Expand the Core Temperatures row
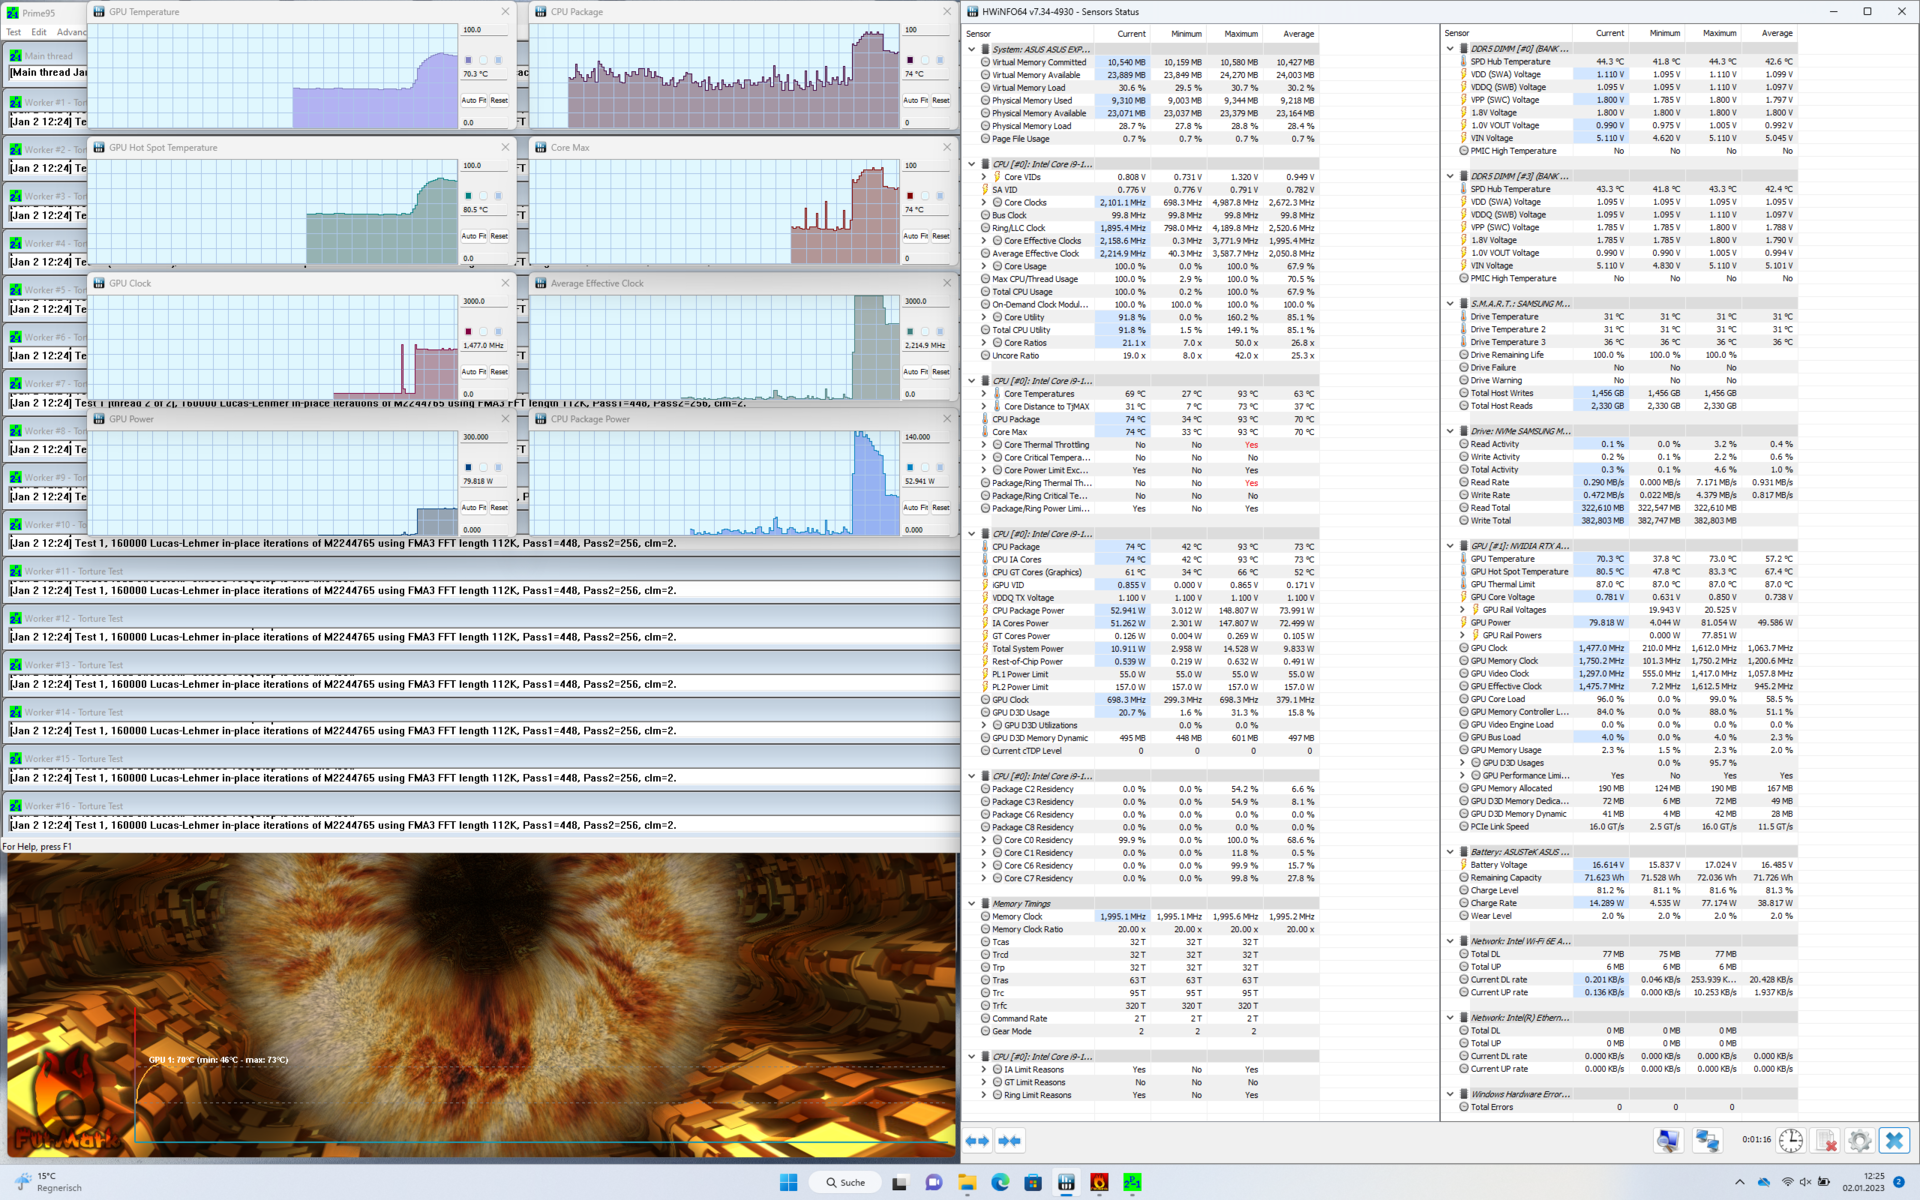The width and height of the screenshot is (1920, 1200). [x=984, y=394]
